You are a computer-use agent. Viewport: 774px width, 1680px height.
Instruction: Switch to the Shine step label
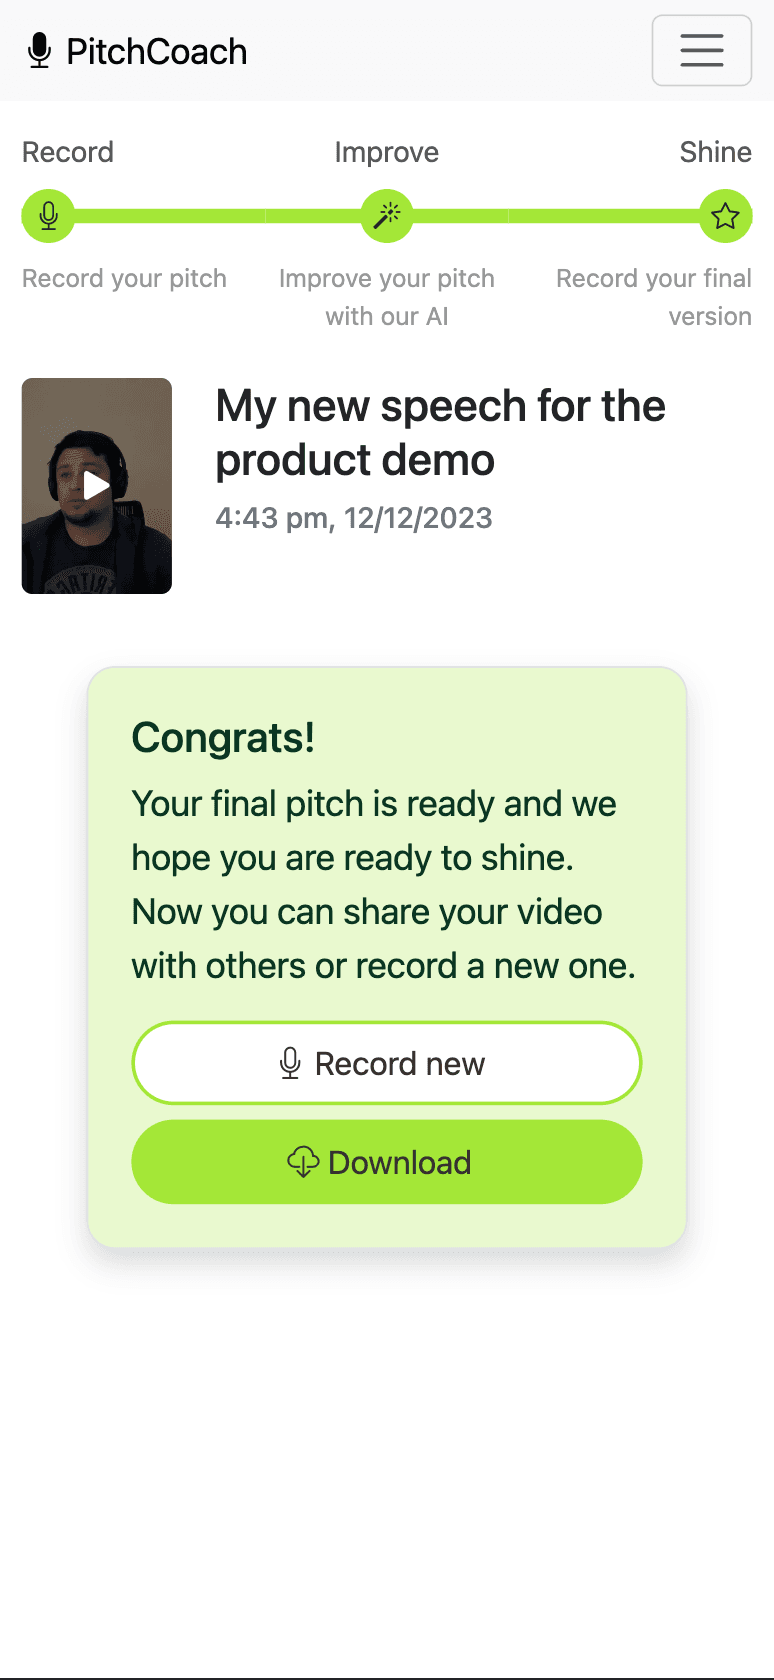[715, 152]
